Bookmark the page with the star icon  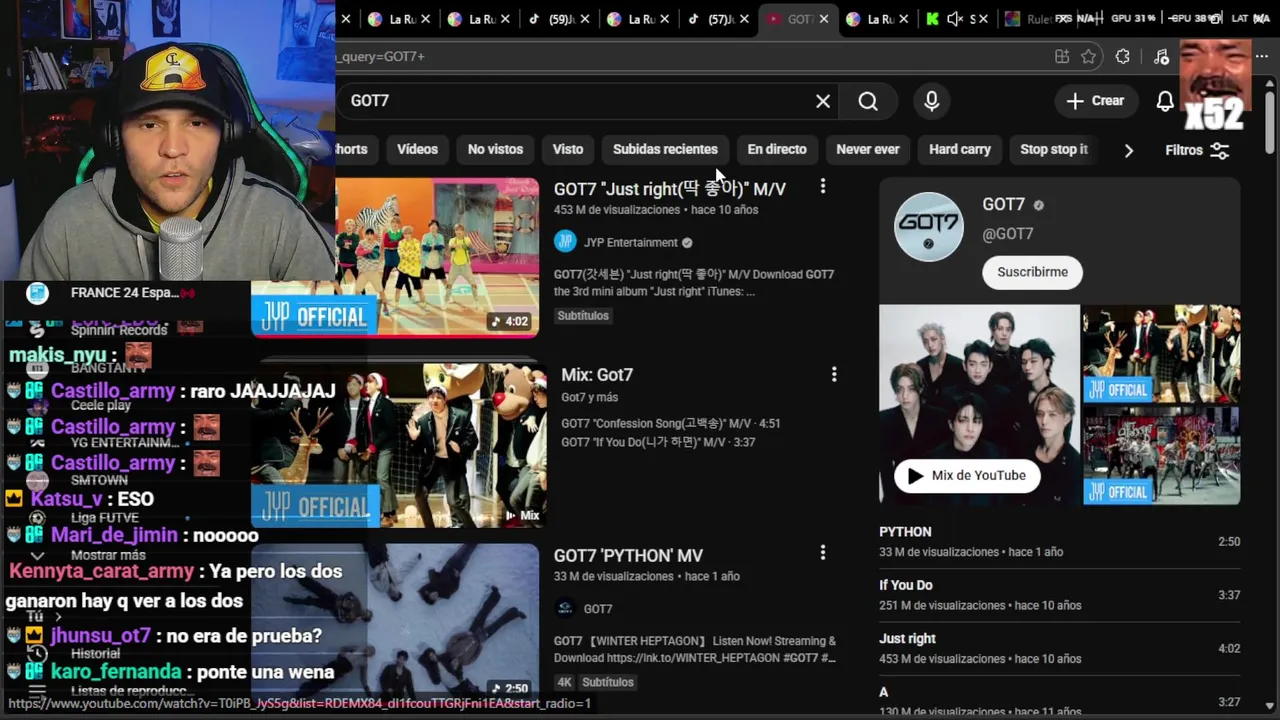[x=1089, y=57]
